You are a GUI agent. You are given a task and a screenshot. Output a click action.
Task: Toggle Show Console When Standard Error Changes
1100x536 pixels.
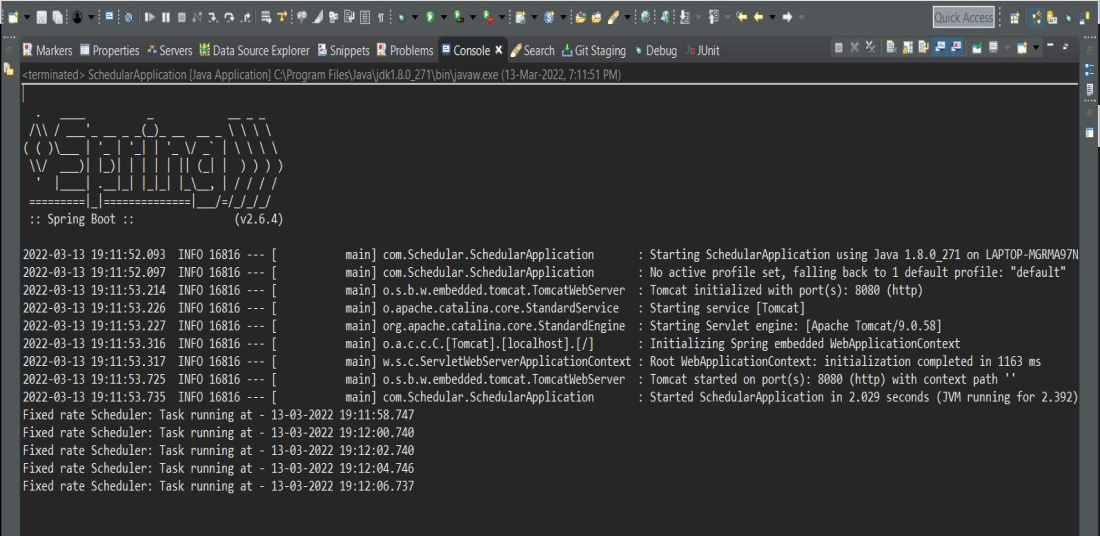coord(955,47)
